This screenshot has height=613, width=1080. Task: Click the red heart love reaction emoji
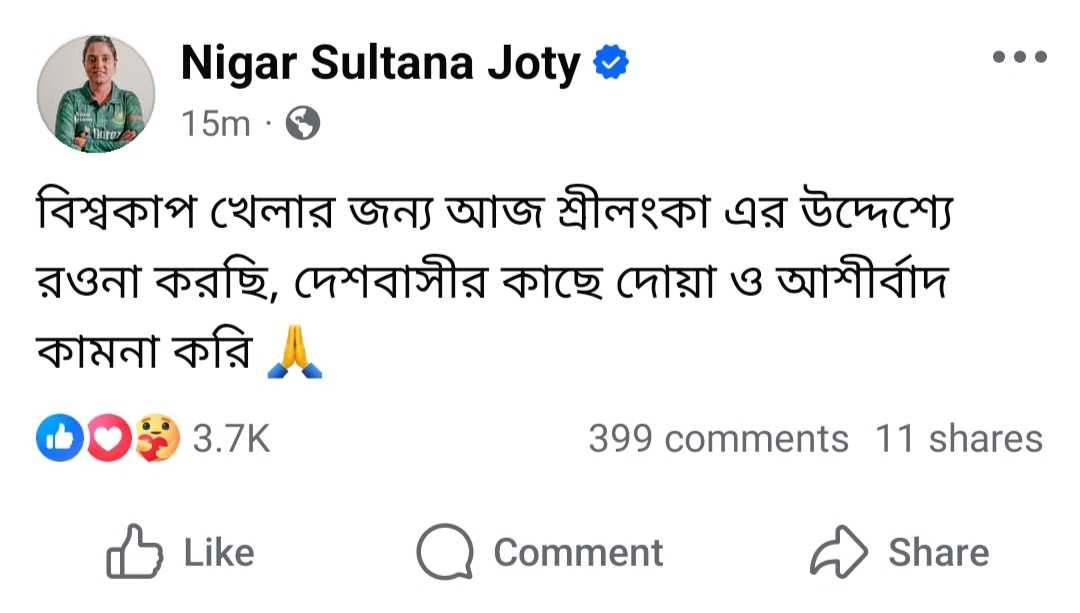107,438
